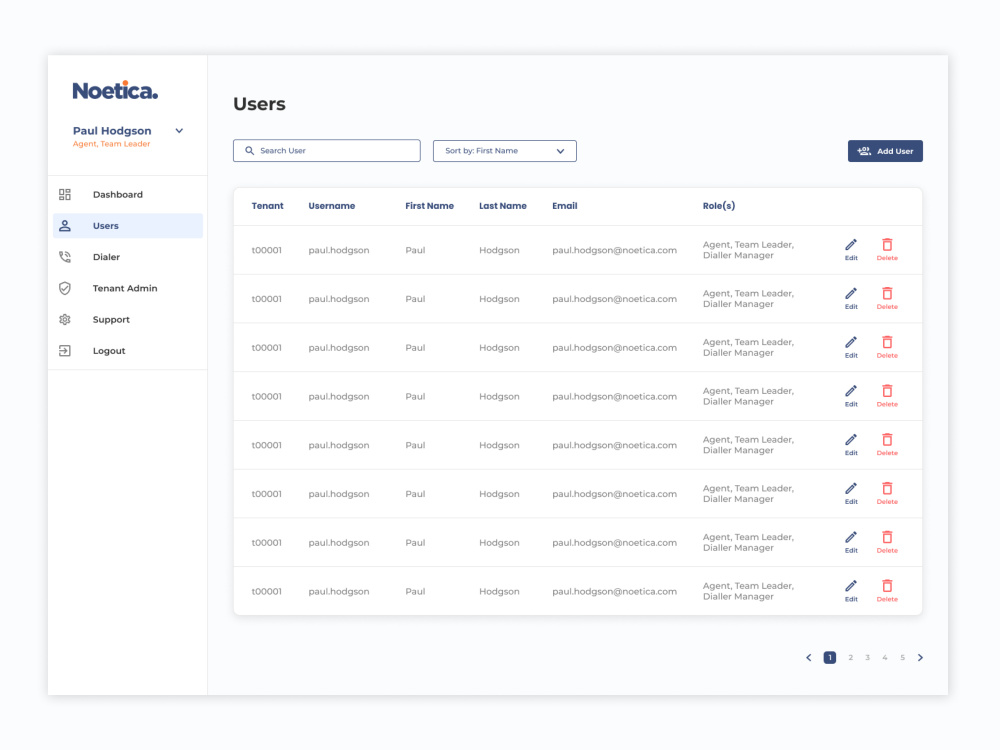Edit the sixth user row
The height and width of the screenshot is (750, 1000).
pos(851,493)
